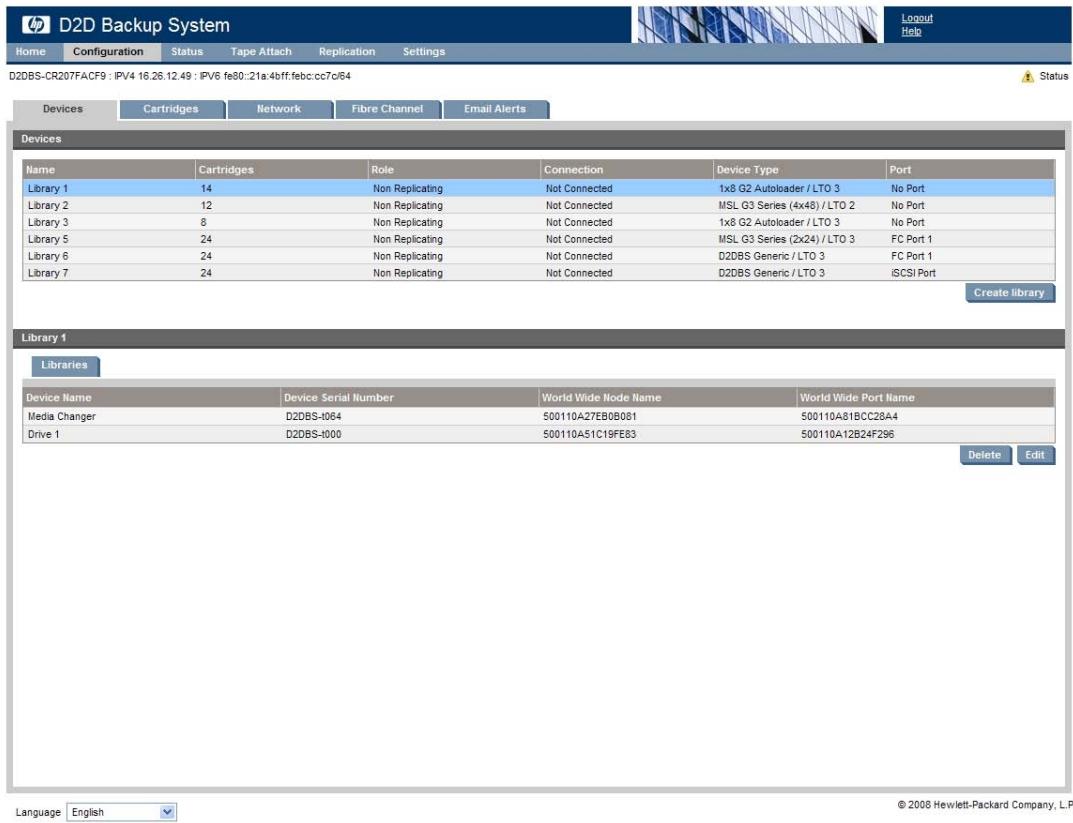1073x823 pixels.
Task: Select the Library 2 row
Action: 539,205
